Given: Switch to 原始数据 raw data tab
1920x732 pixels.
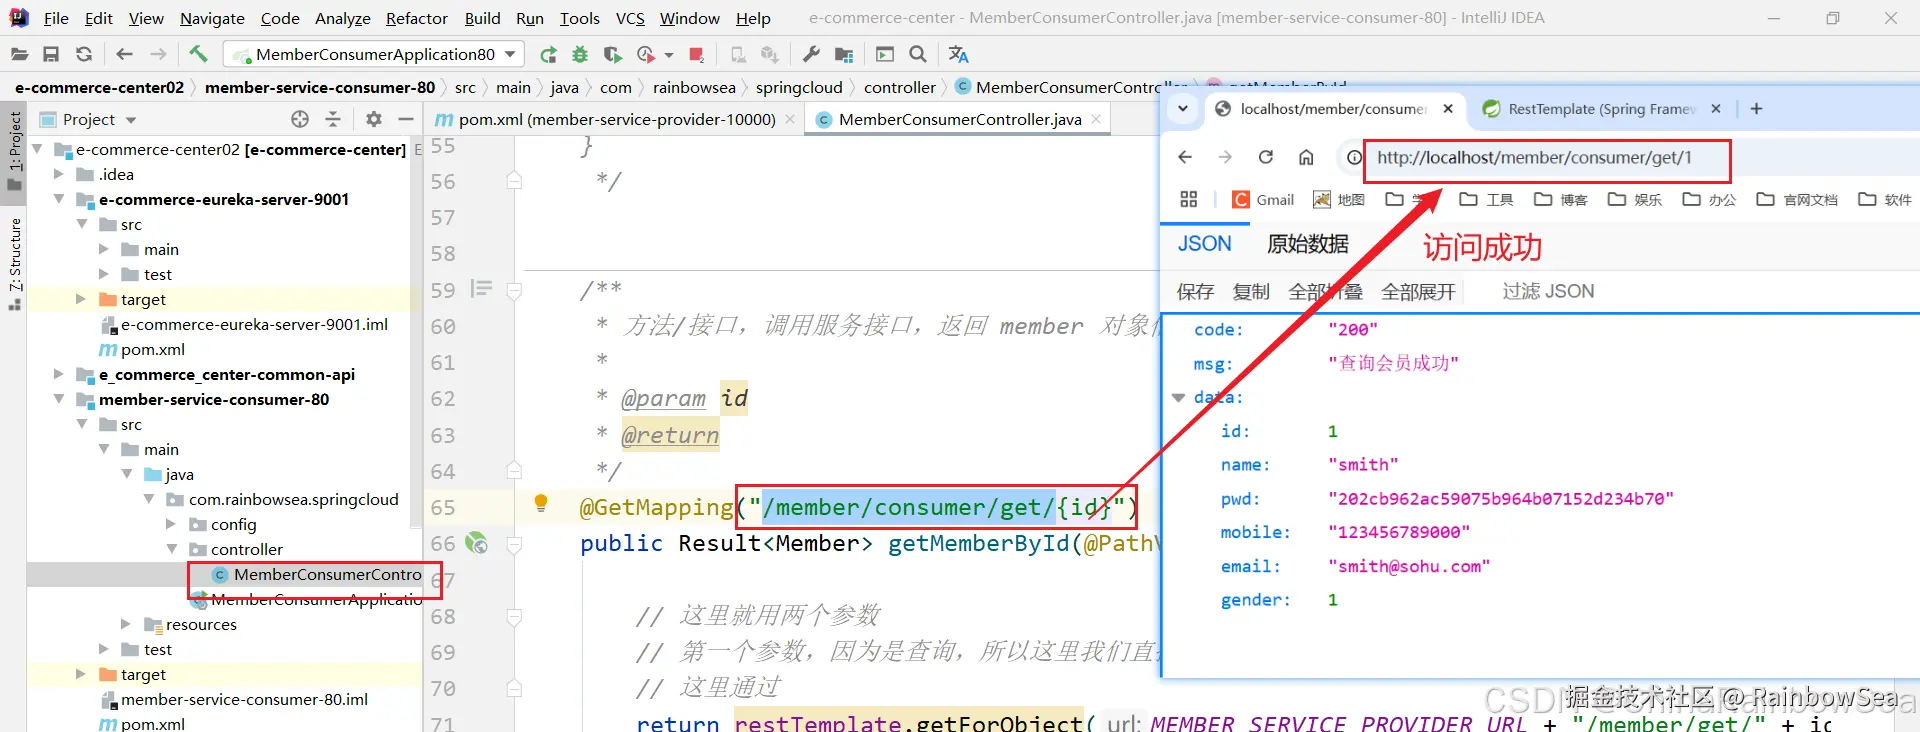Looking at the screenshot, I should (x=1307, y=244).
